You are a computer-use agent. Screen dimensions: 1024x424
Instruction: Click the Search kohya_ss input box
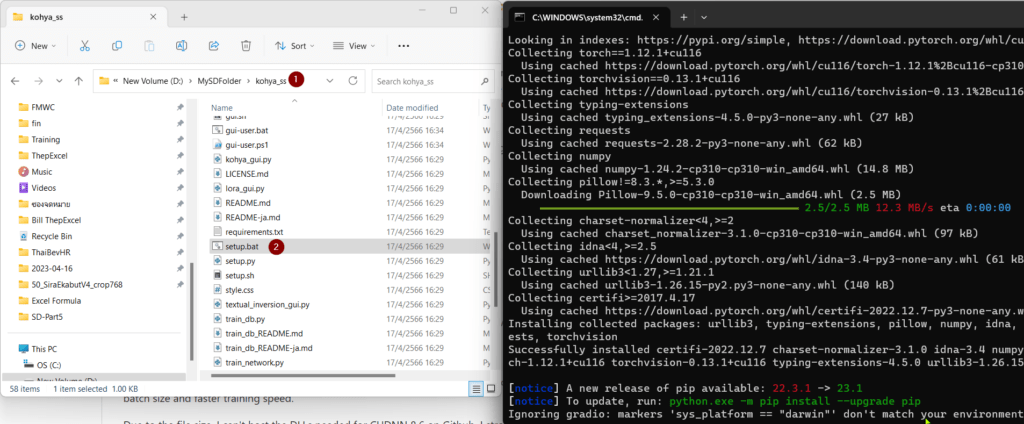(428, 80)
